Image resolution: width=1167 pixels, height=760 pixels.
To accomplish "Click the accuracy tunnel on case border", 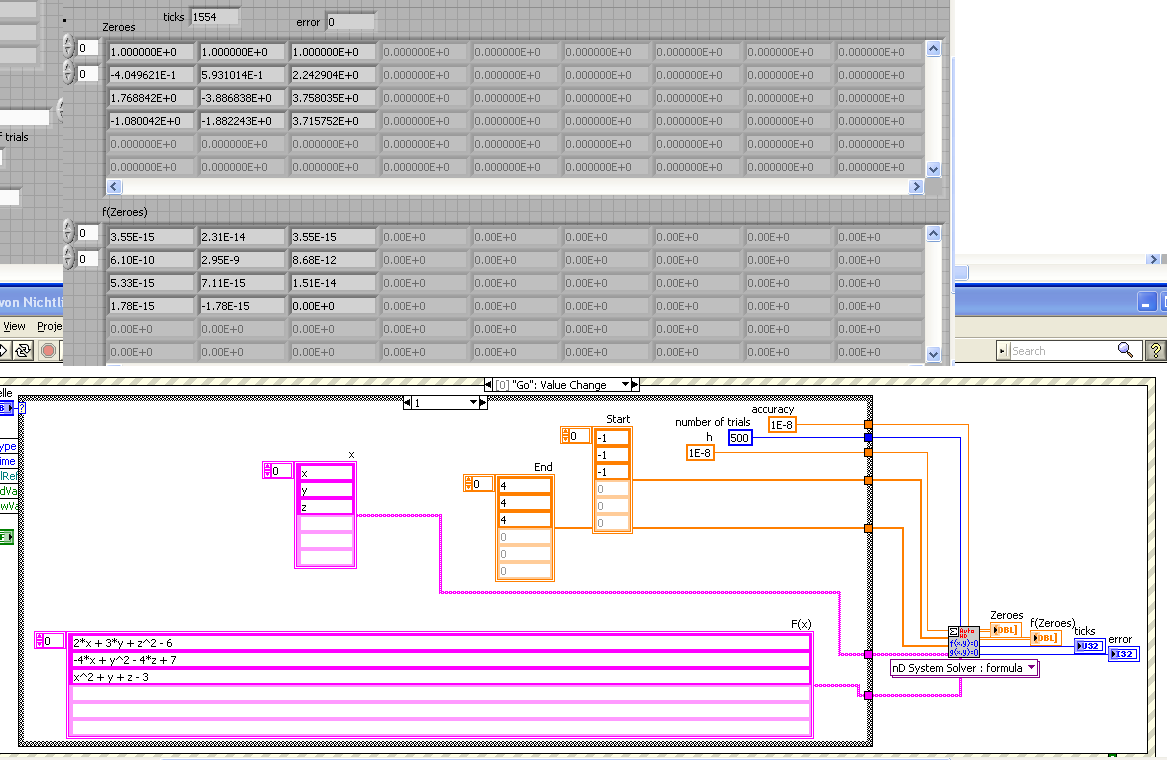I will click(868, 424).
